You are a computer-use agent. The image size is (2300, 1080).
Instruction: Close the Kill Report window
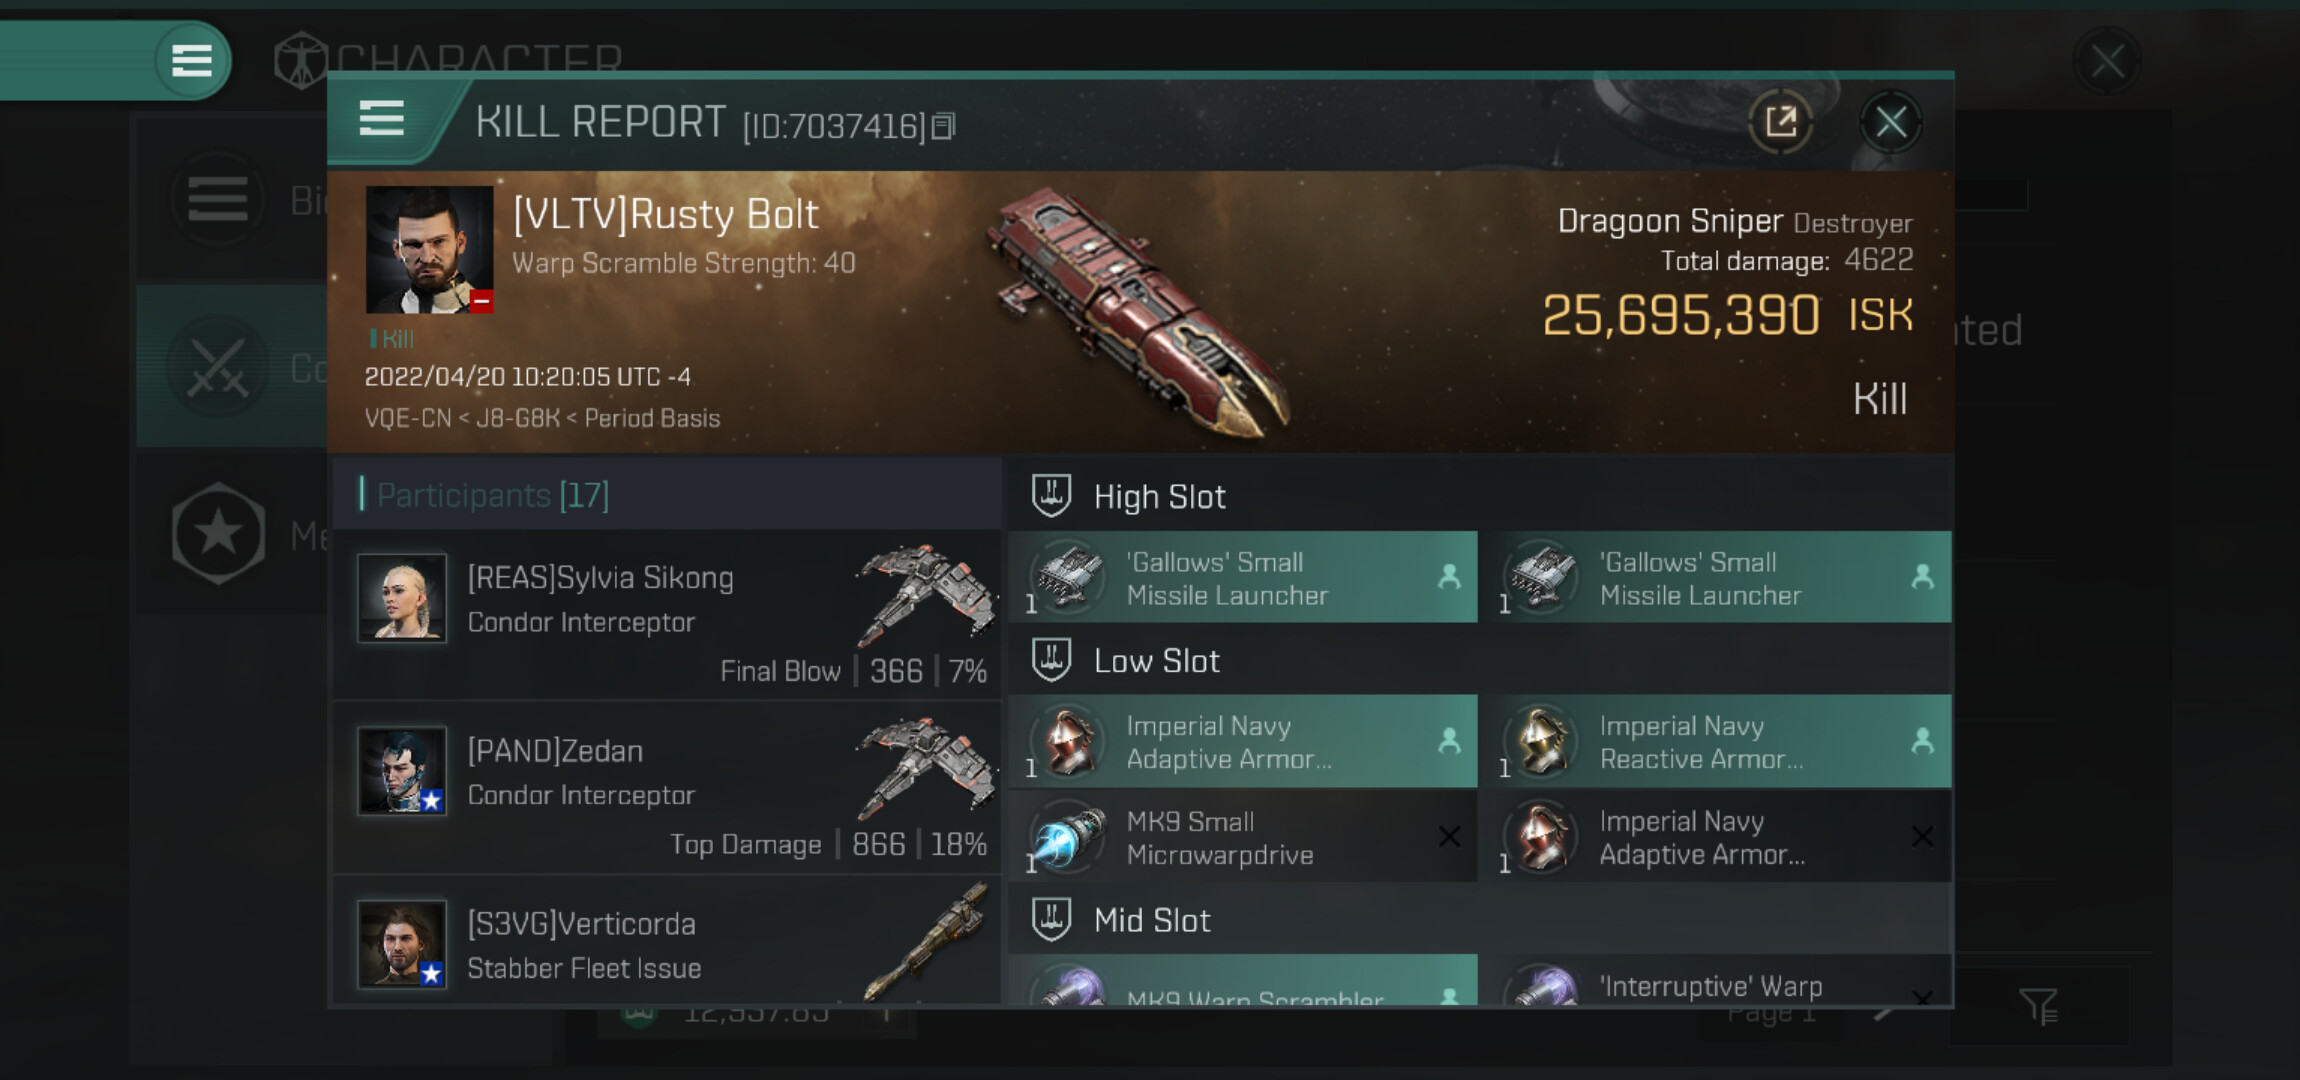tap(1890, 123)
